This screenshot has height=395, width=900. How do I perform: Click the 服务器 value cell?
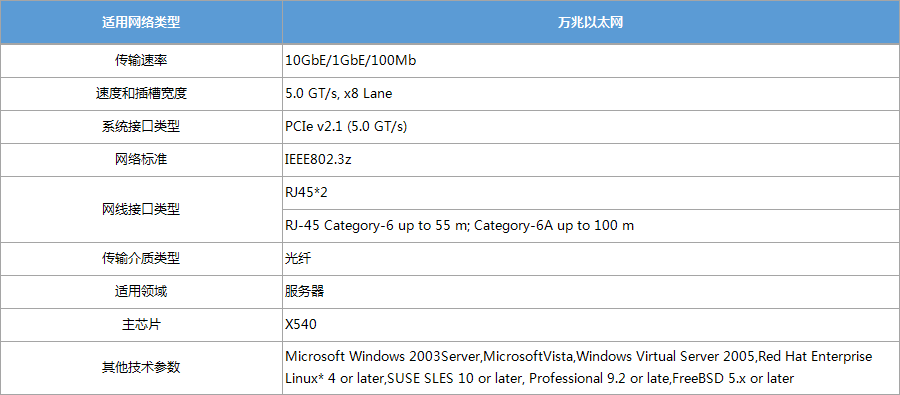(x=591, y=292)
